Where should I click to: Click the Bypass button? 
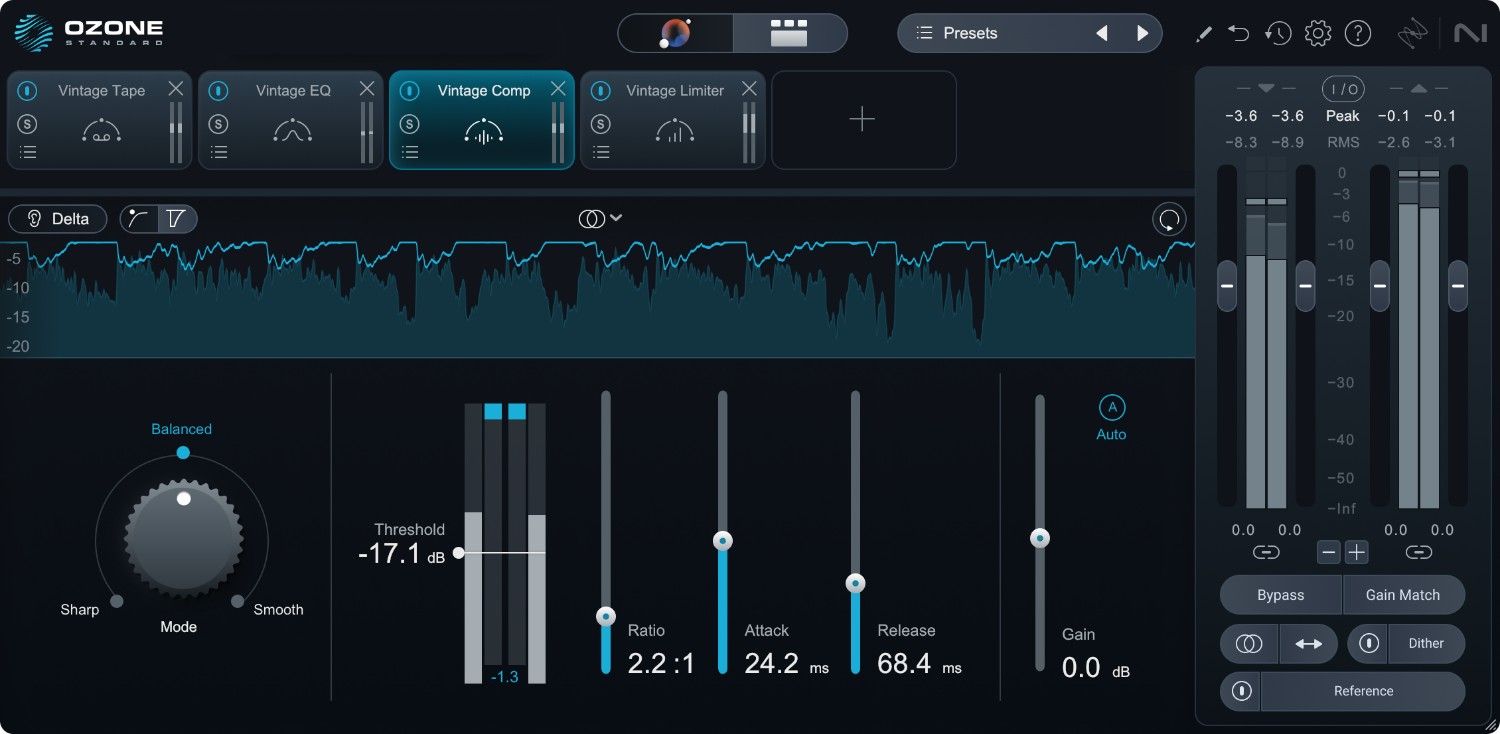(1280, 595)
